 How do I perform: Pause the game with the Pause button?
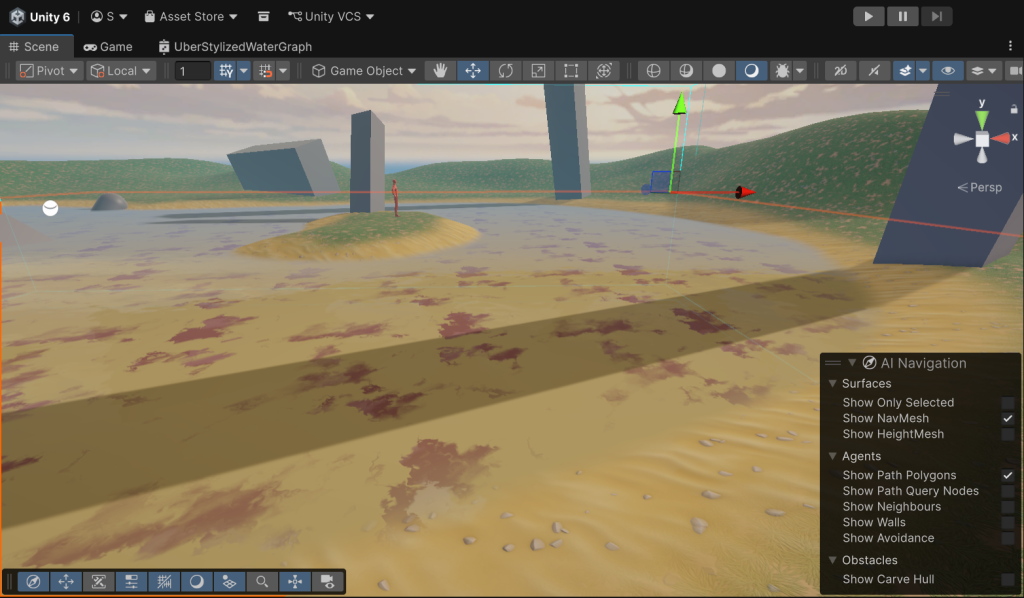point(902,16)
